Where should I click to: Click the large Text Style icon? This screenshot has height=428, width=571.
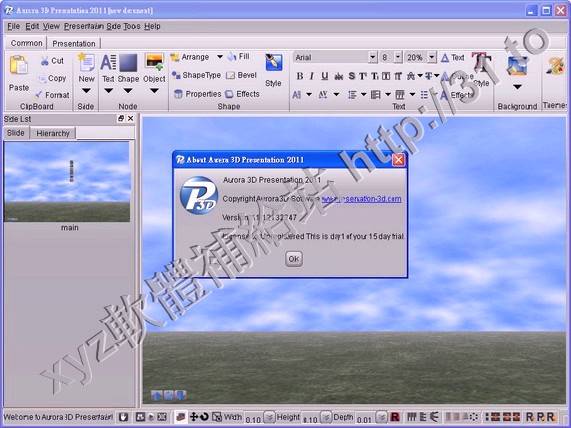[481, 62]
